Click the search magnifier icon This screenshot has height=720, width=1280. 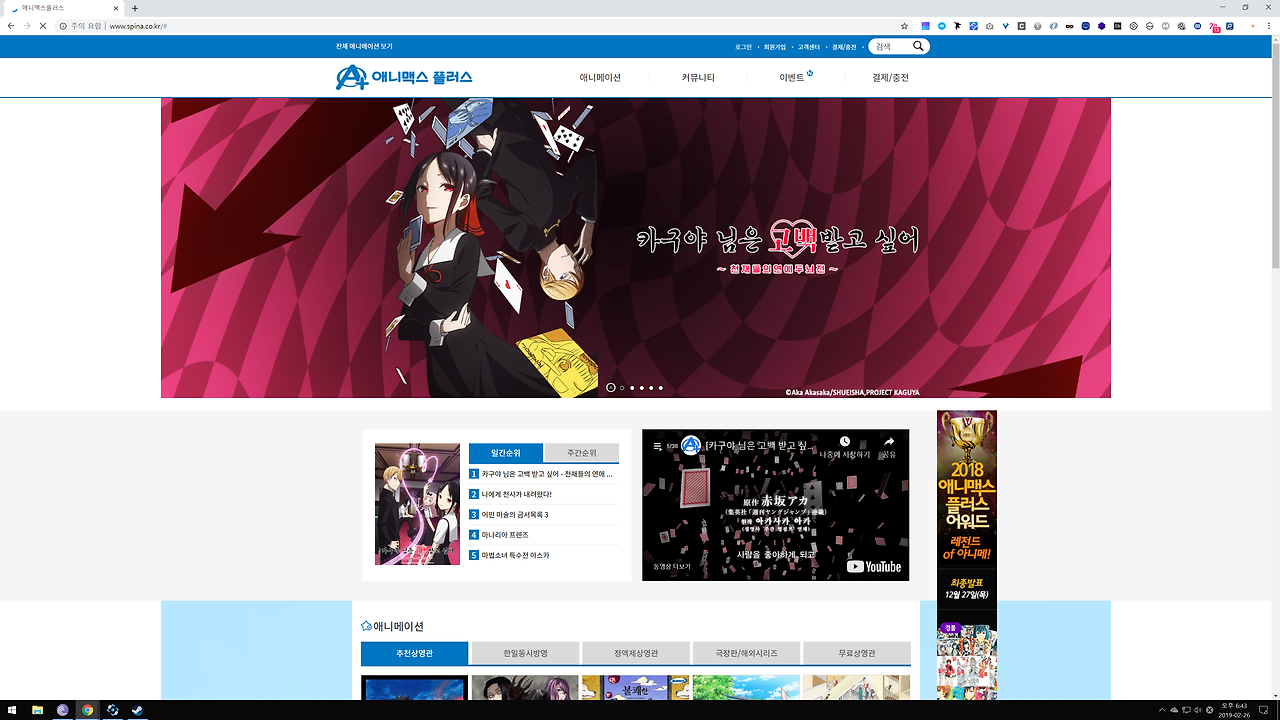coord(918,46)
